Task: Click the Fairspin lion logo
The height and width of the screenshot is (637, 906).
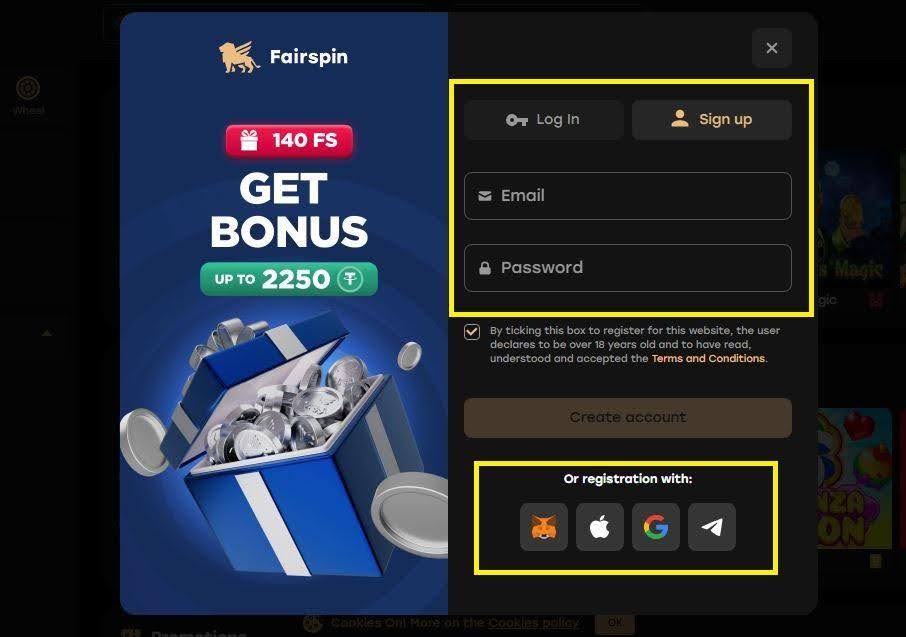Action: (x=239, y=57)
